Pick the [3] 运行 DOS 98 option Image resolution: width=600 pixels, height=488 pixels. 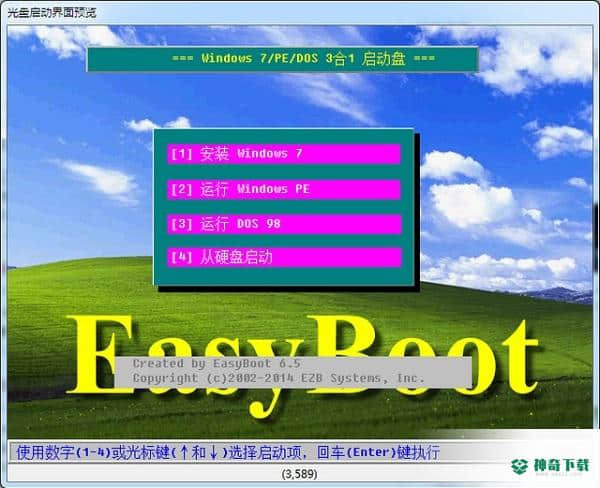[x=284, y=224]
